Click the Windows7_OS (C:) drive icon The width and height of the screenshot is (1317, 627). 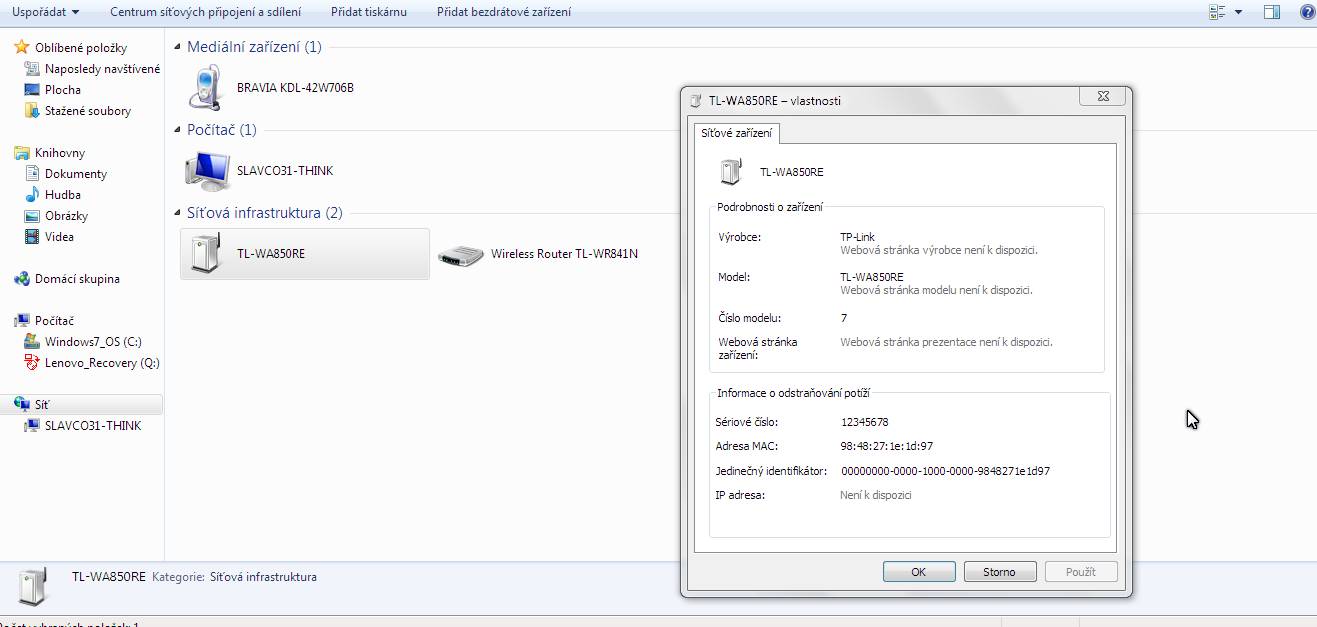[x=33, y=342]
